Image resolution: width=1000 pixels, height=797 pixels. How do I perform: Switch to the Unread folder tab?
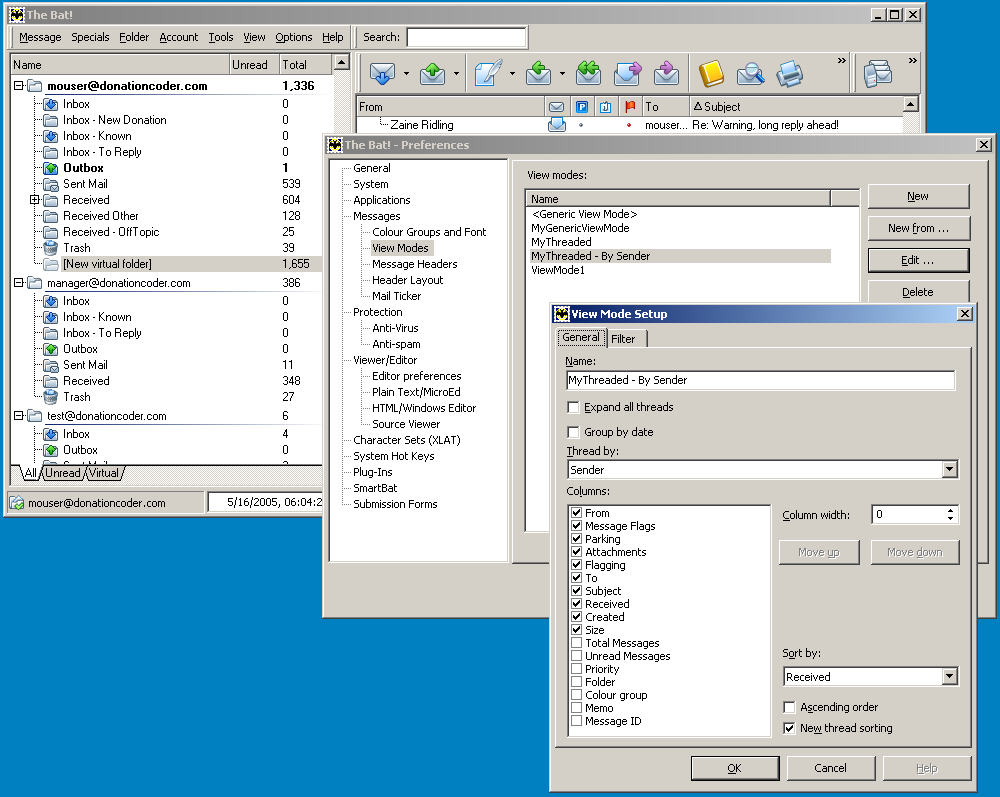pos(62,473)
